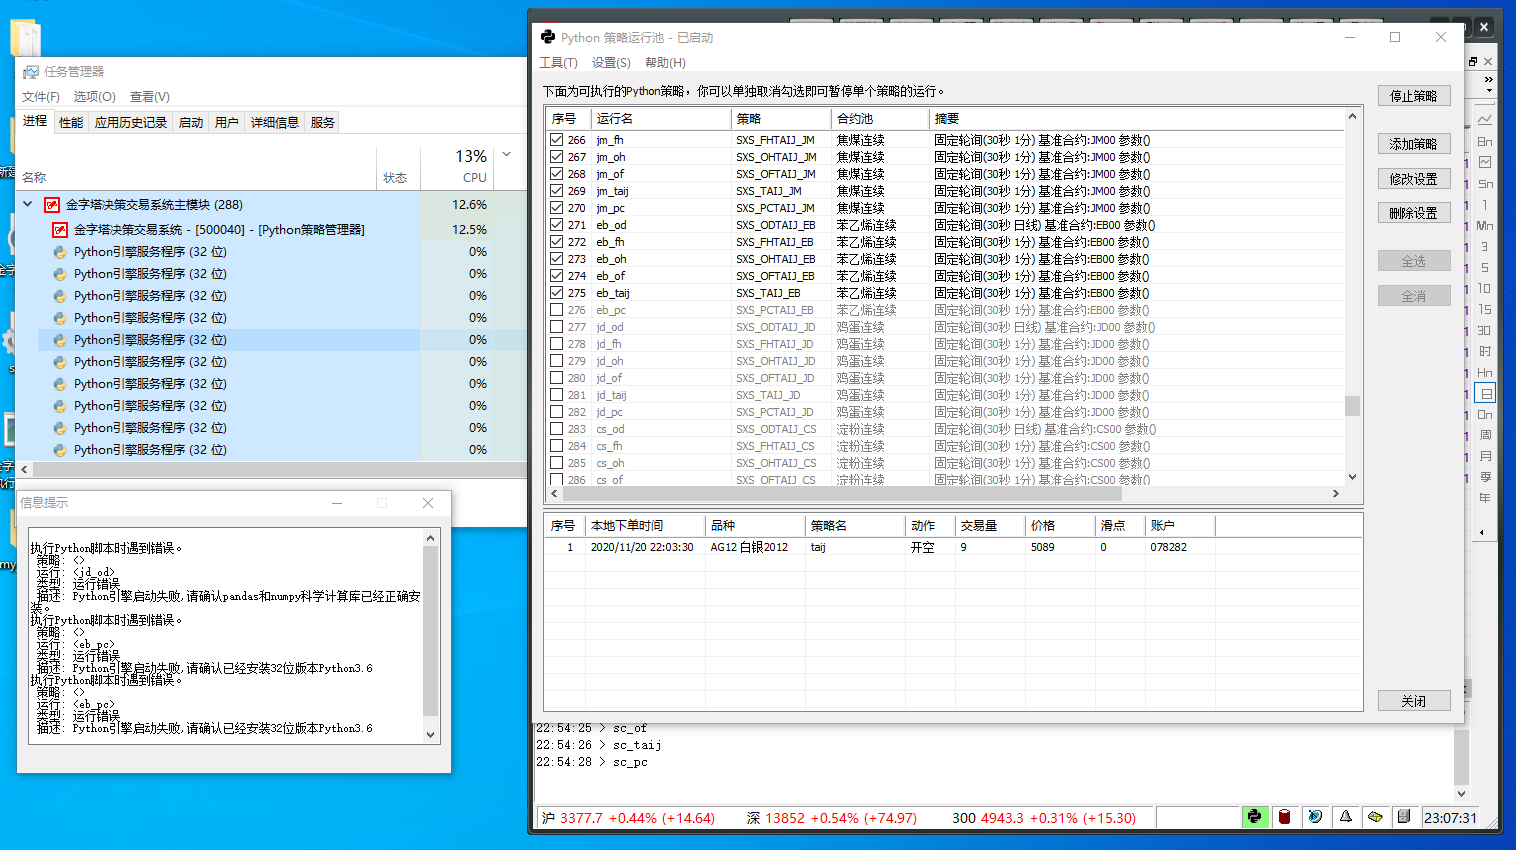1516x850 pixels.
Task: Expand the >> overflow on right period toolbar
Action: coord(1488,79)
